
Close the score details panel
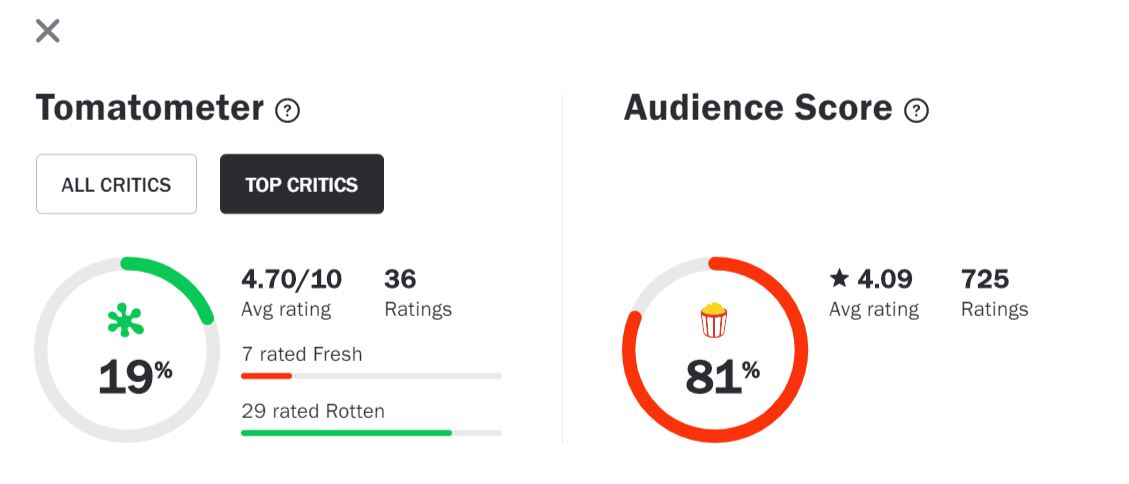tap(47, 31)
